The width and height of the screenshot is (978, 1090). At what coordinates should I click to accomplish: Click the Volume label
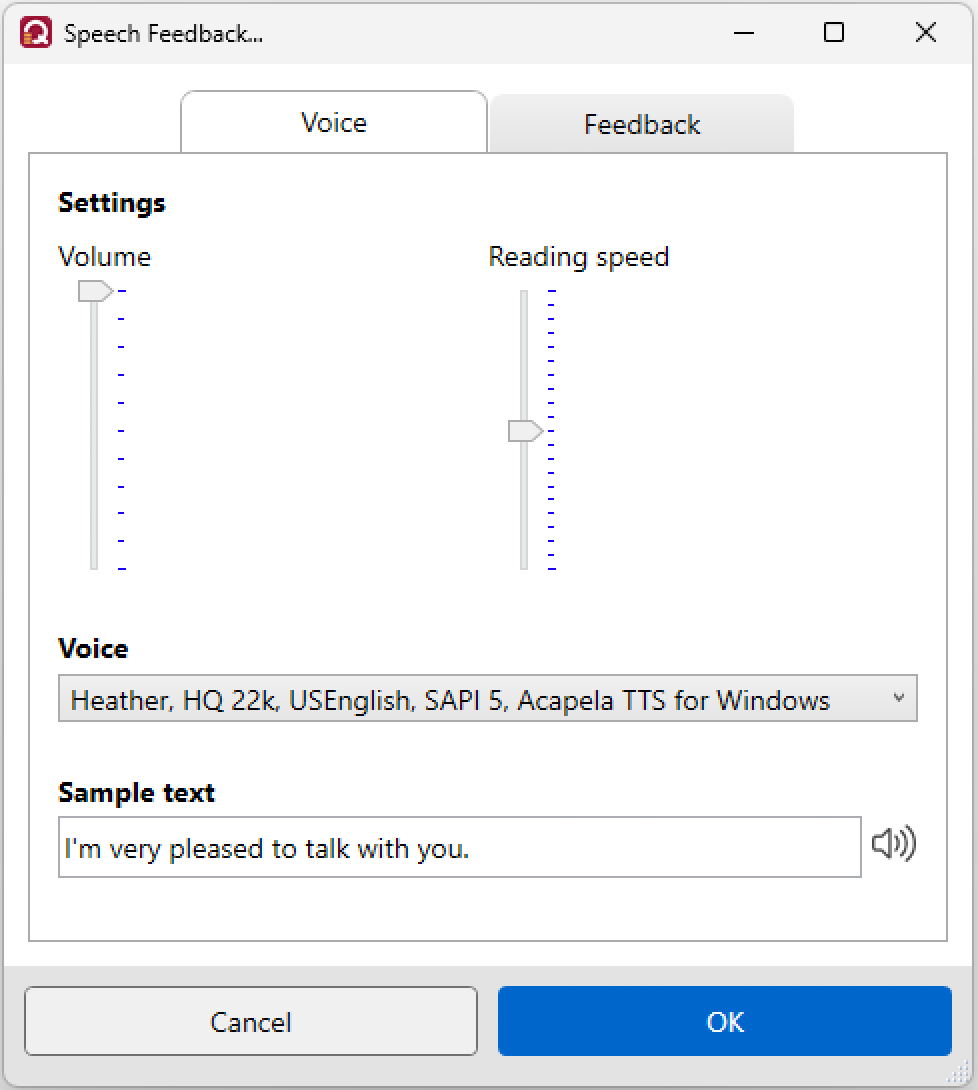(104, 257)
